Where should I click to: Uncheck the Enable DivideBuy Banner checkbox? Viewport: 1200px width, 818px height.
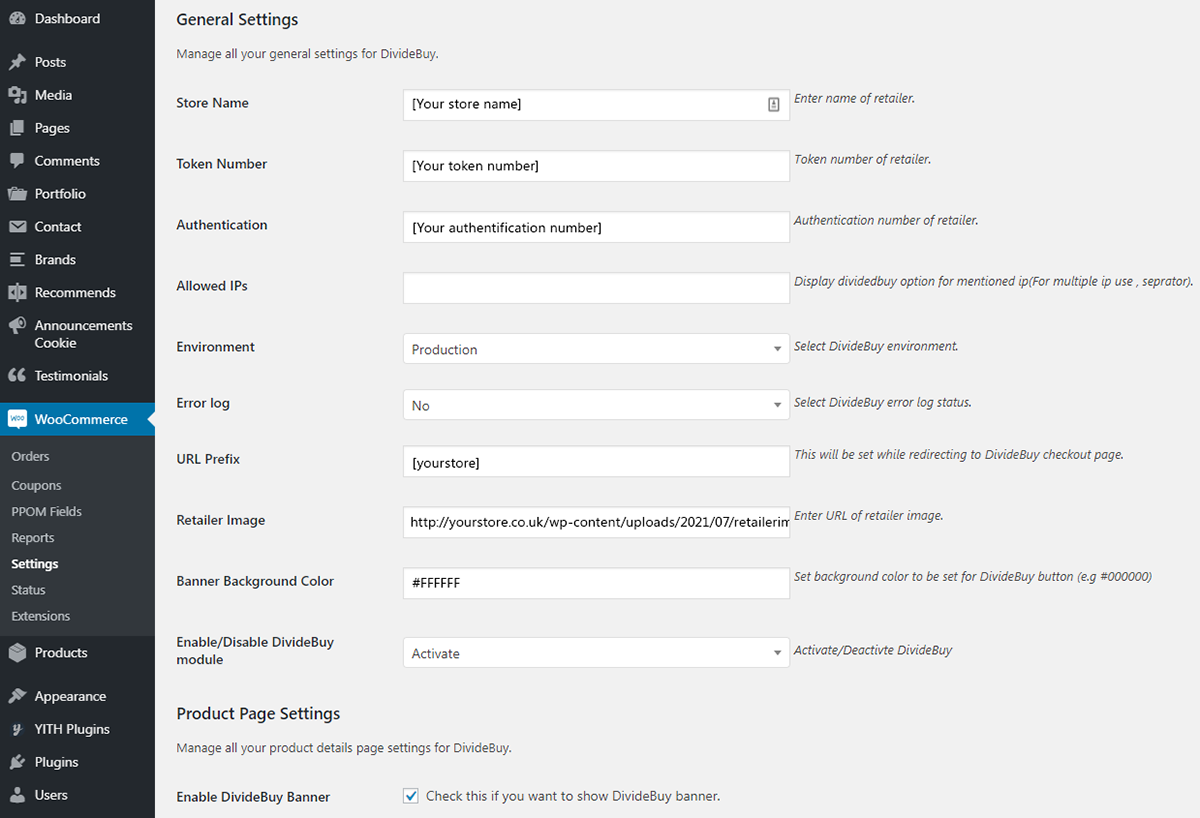pyautogui.click(x=411, y=796)
